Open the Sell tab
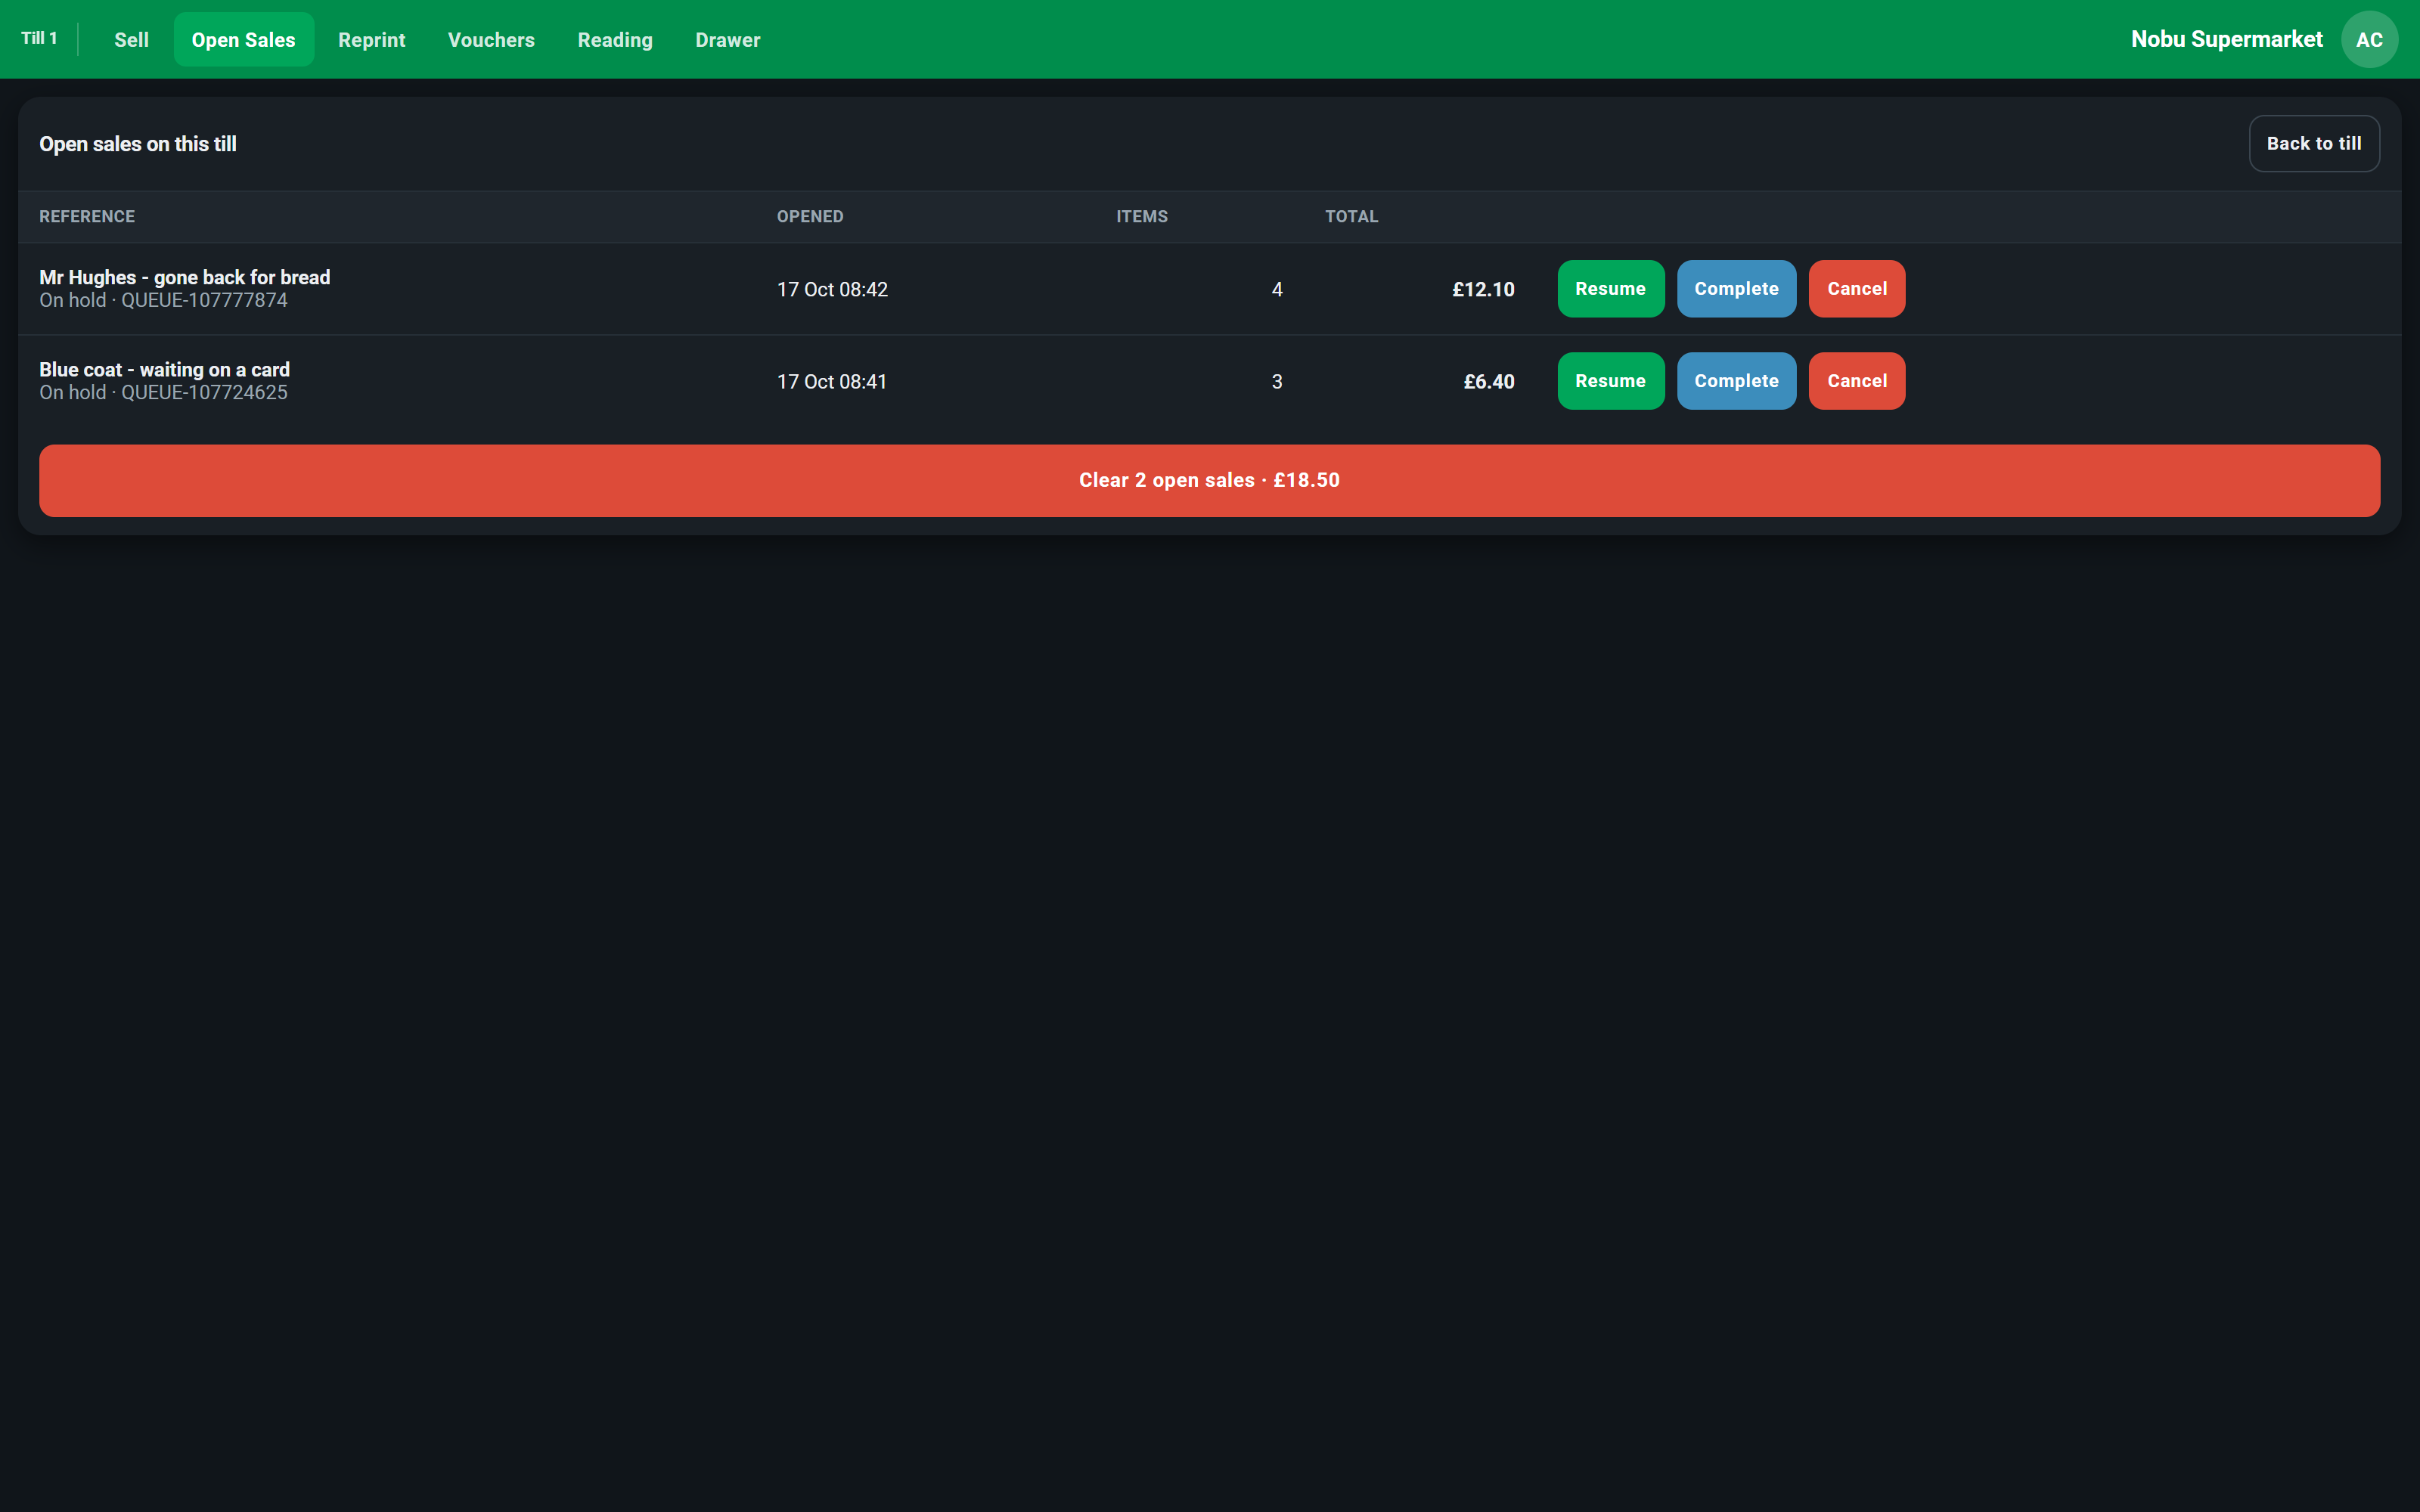This screenshot has width=2420, height=1512. pyautogui.click(x=131, y=40)
